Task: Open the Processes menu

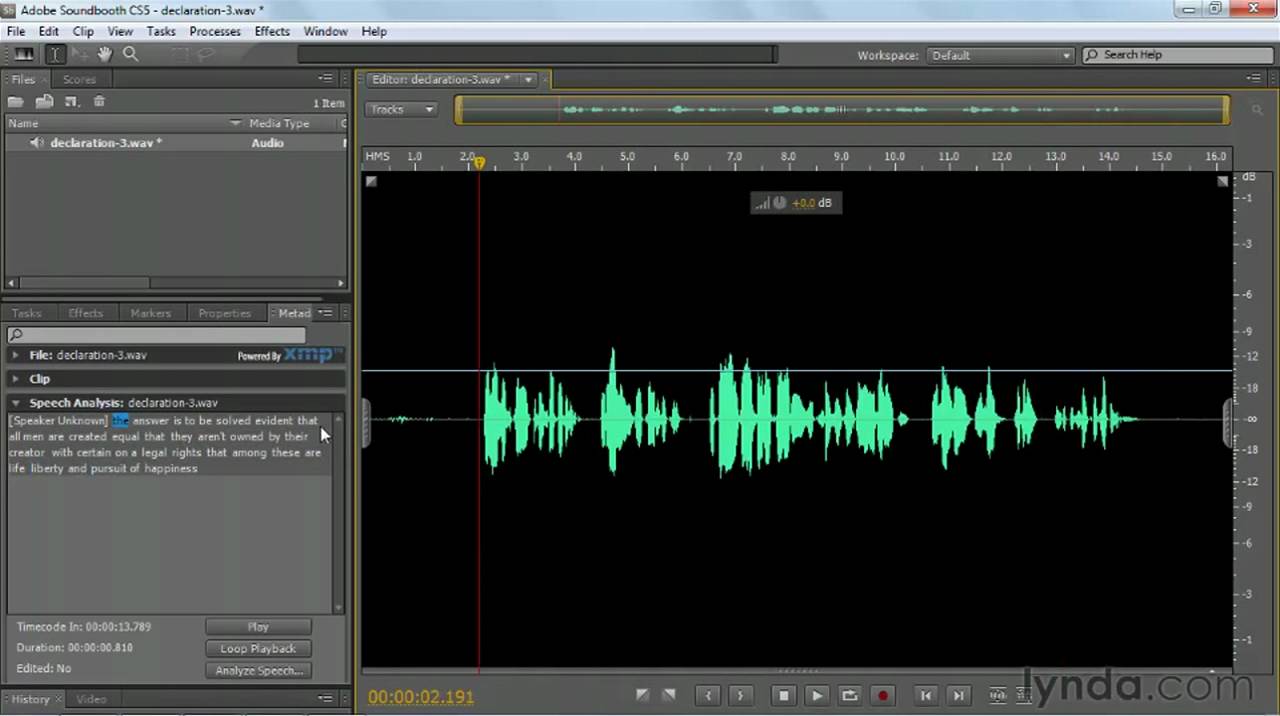Action: [215, 31]
